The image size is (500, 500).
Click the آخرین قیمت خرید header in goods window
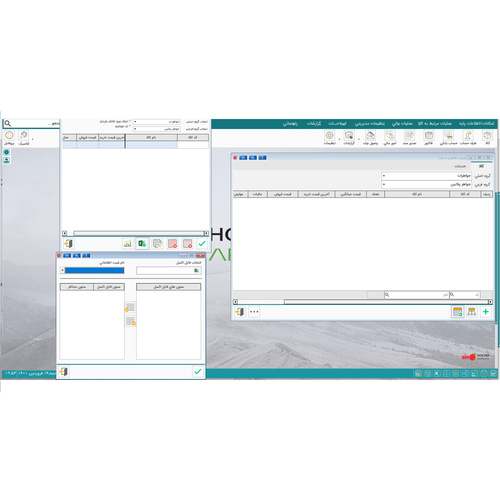pyautogui.click(x=316, y=194)
